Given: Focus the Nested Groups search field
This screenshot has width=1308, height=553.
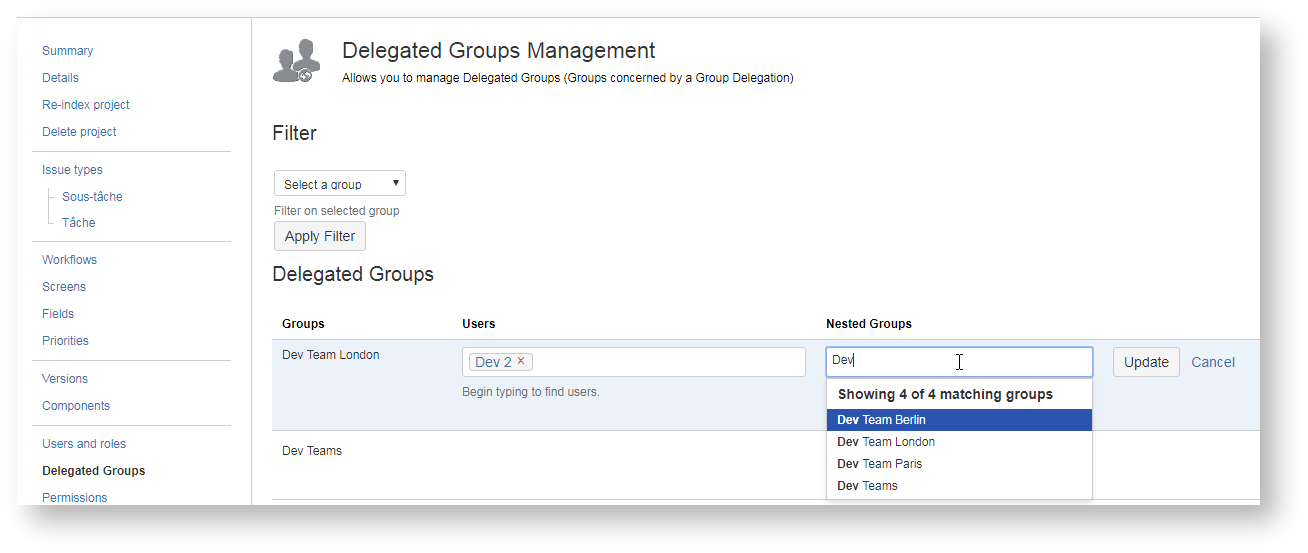Looking at the screenshot, I should pos(958,361).
